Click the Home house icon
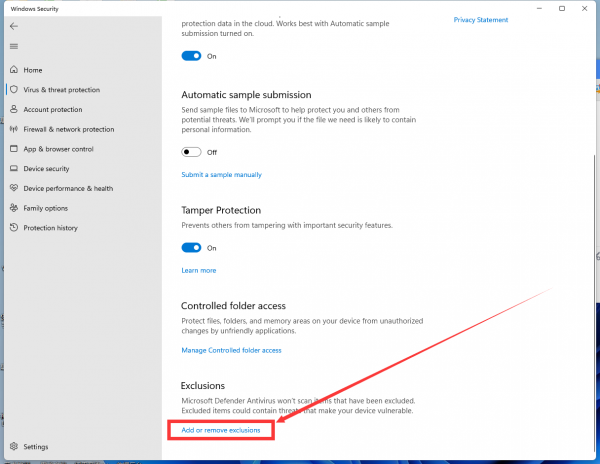Screen dimensions: 600x464 click(14, 70)
